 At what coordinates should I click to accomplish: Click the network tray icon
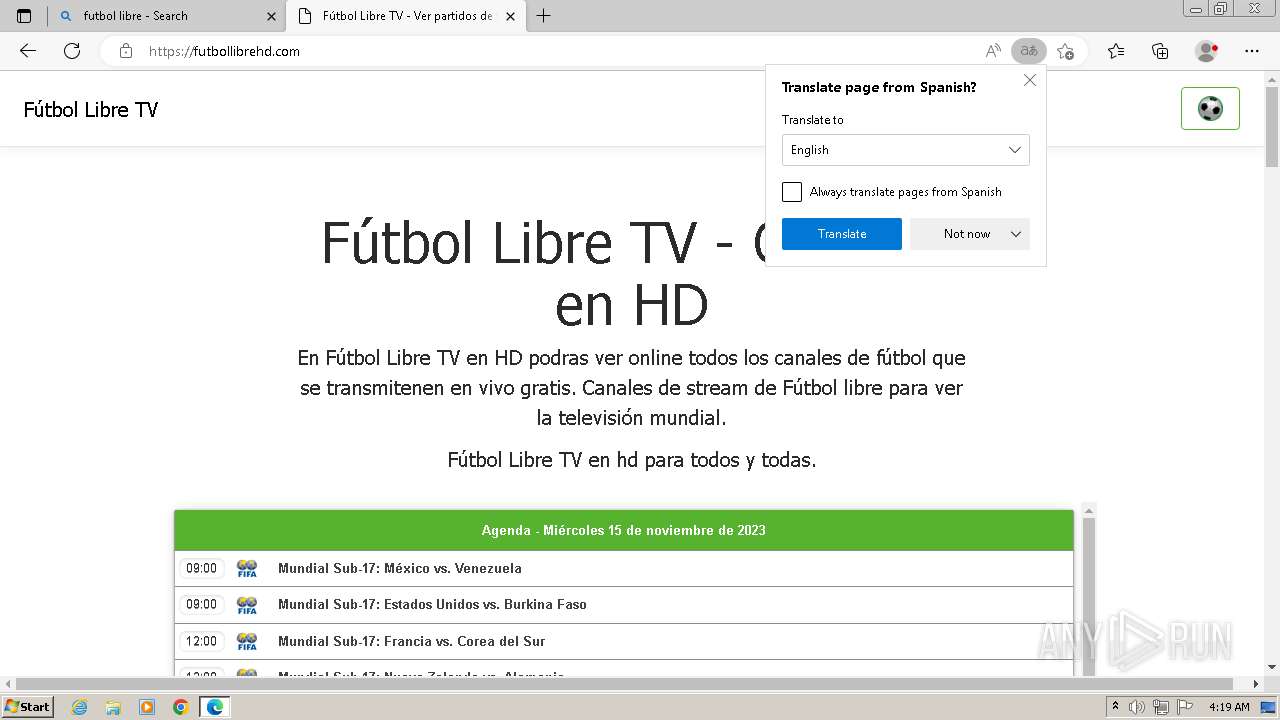tap(1160, 707)
